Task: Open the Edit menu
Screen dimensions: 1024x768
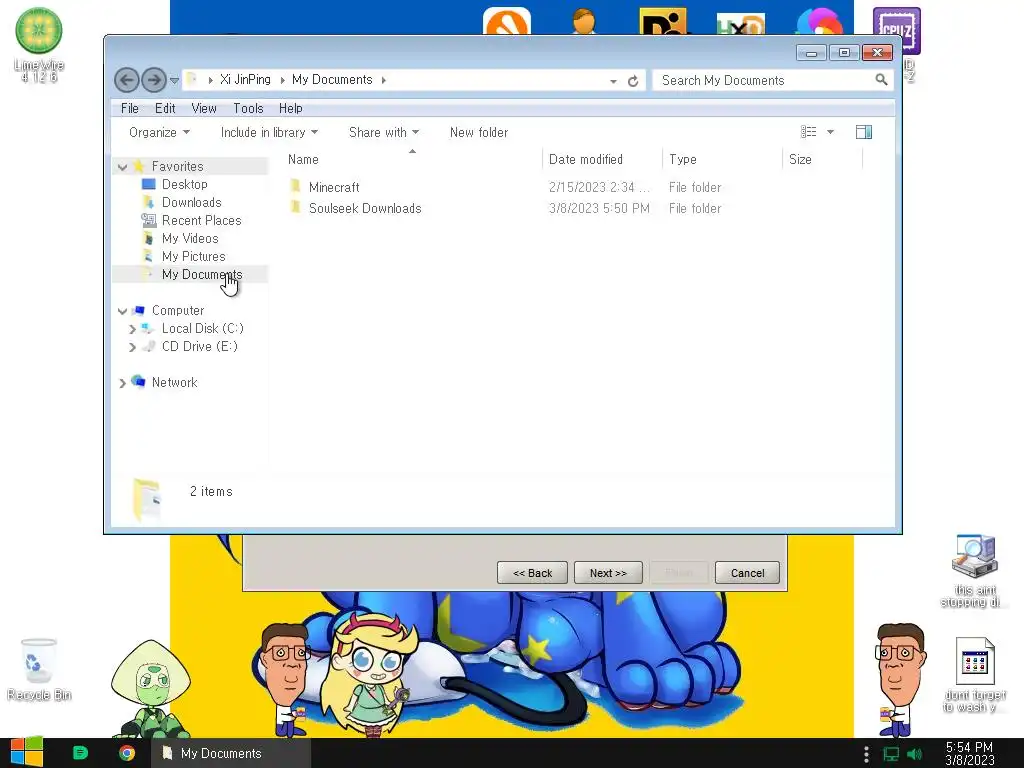Action: [165, 108]
